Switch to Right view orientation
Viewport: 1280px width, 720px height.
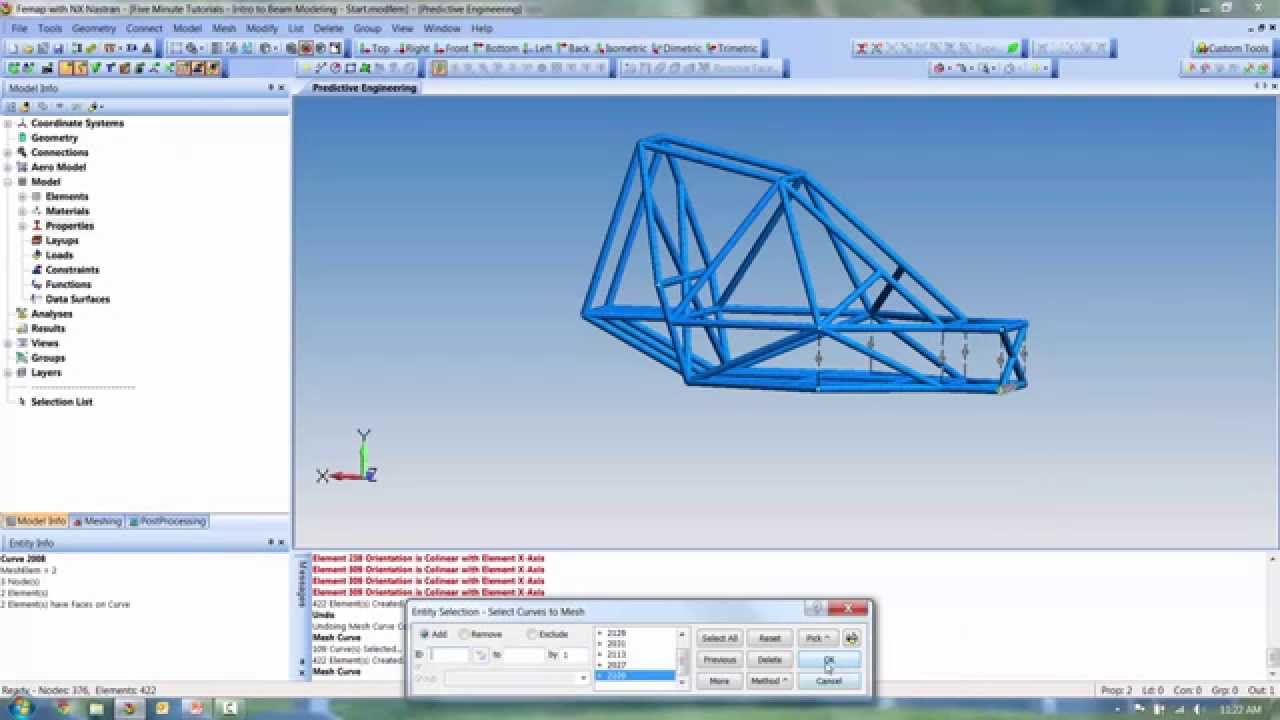[412, 48]
